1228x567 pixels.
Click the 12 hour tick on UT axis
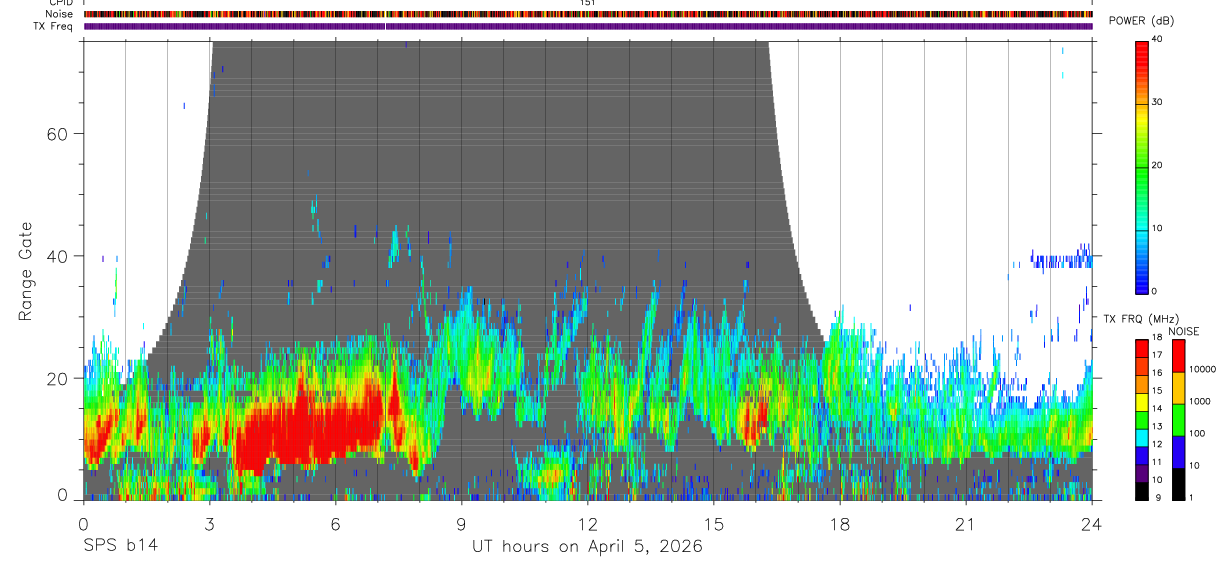tap(588, 524)
